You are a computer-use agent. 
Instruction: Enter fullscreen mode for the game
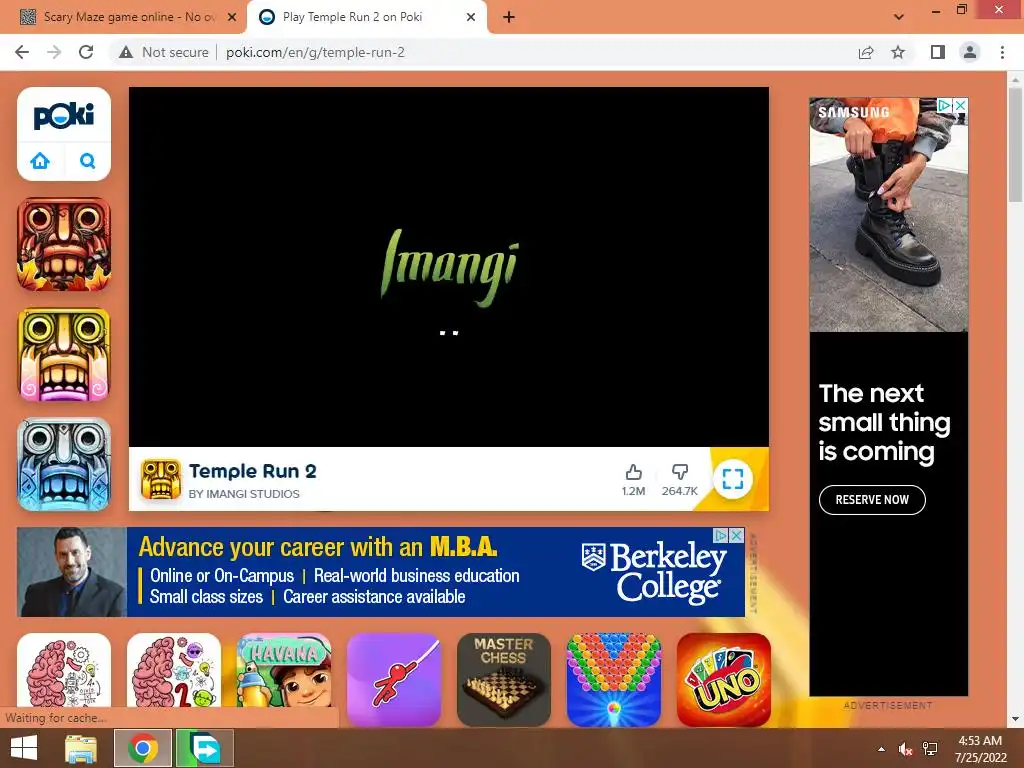(x=733, y=479)
